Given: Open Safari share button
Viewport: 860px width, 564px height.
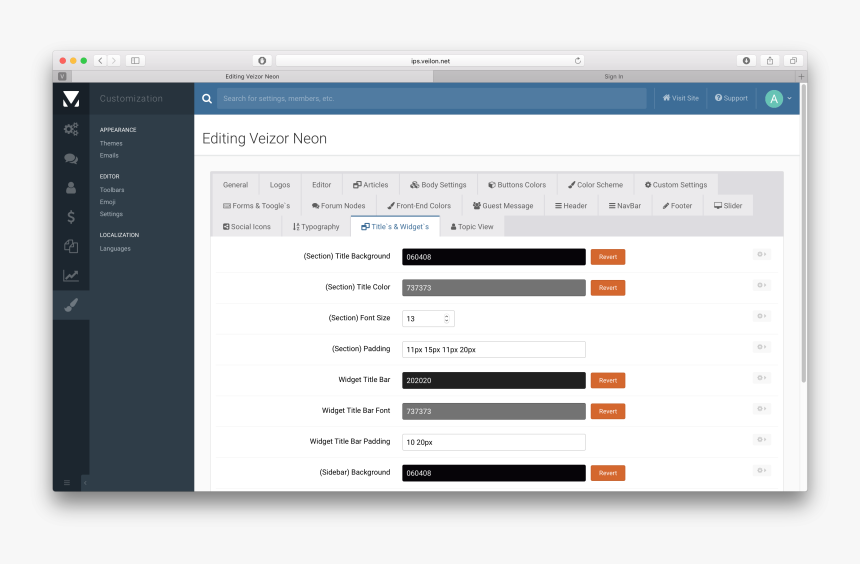Looking at the screenshot, I should point(770,60).
